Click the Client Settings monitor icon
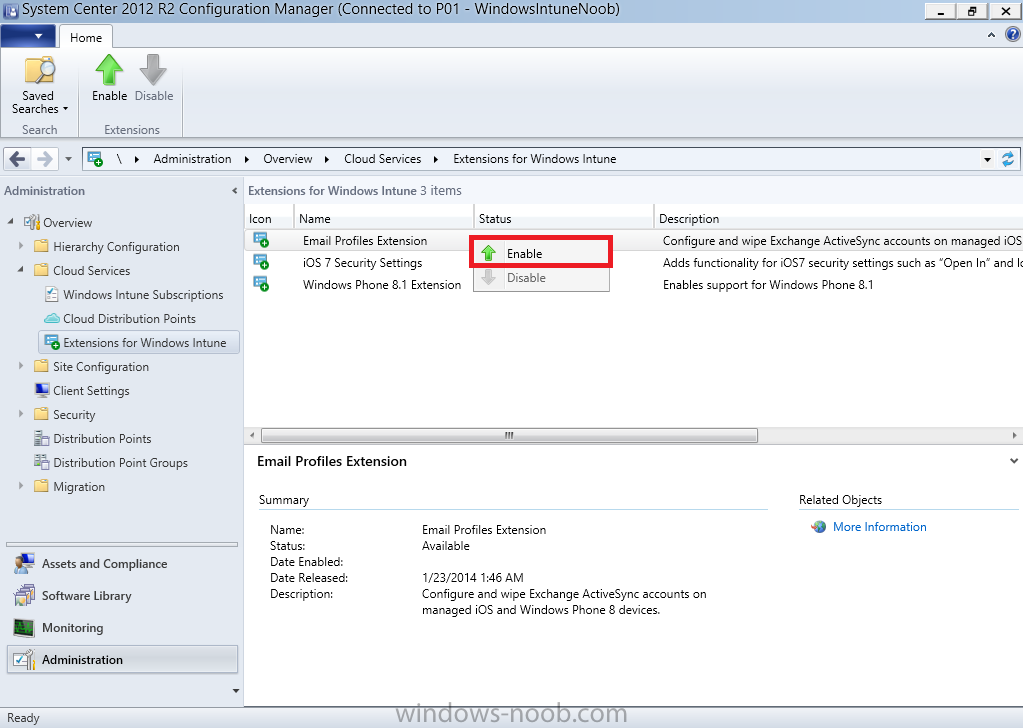Screen dimensions: 1023x728 pos(42,390)
